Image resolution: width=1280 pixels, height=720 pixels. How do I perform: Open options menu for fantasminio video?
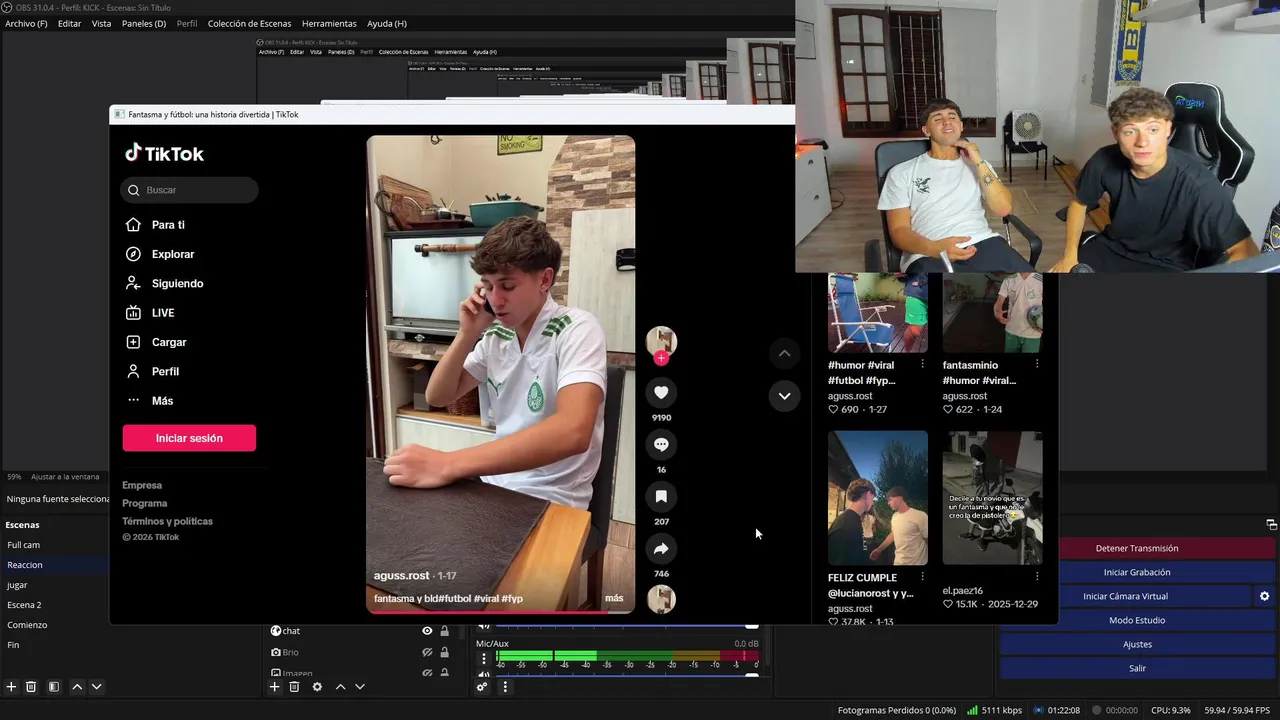click(x=1037, y=364)
